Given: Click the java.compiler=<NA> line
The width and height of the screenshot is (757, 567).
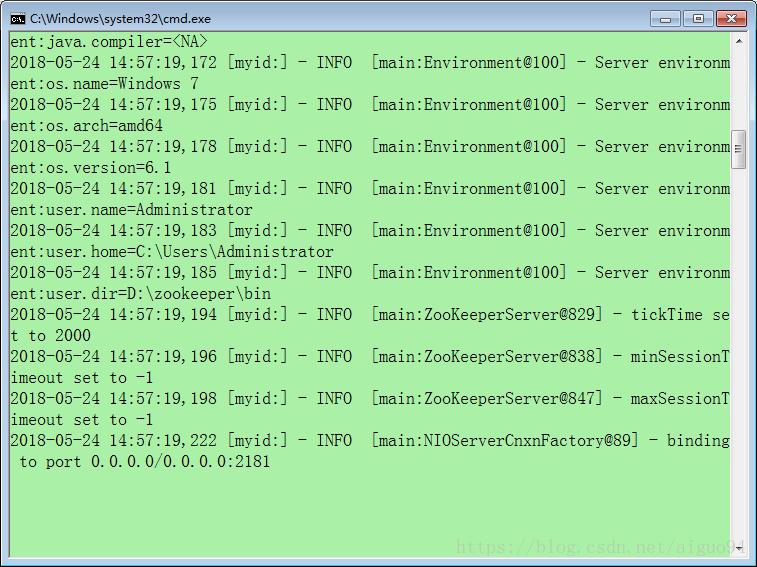Looking at the screenshot, I should (108, 42).
